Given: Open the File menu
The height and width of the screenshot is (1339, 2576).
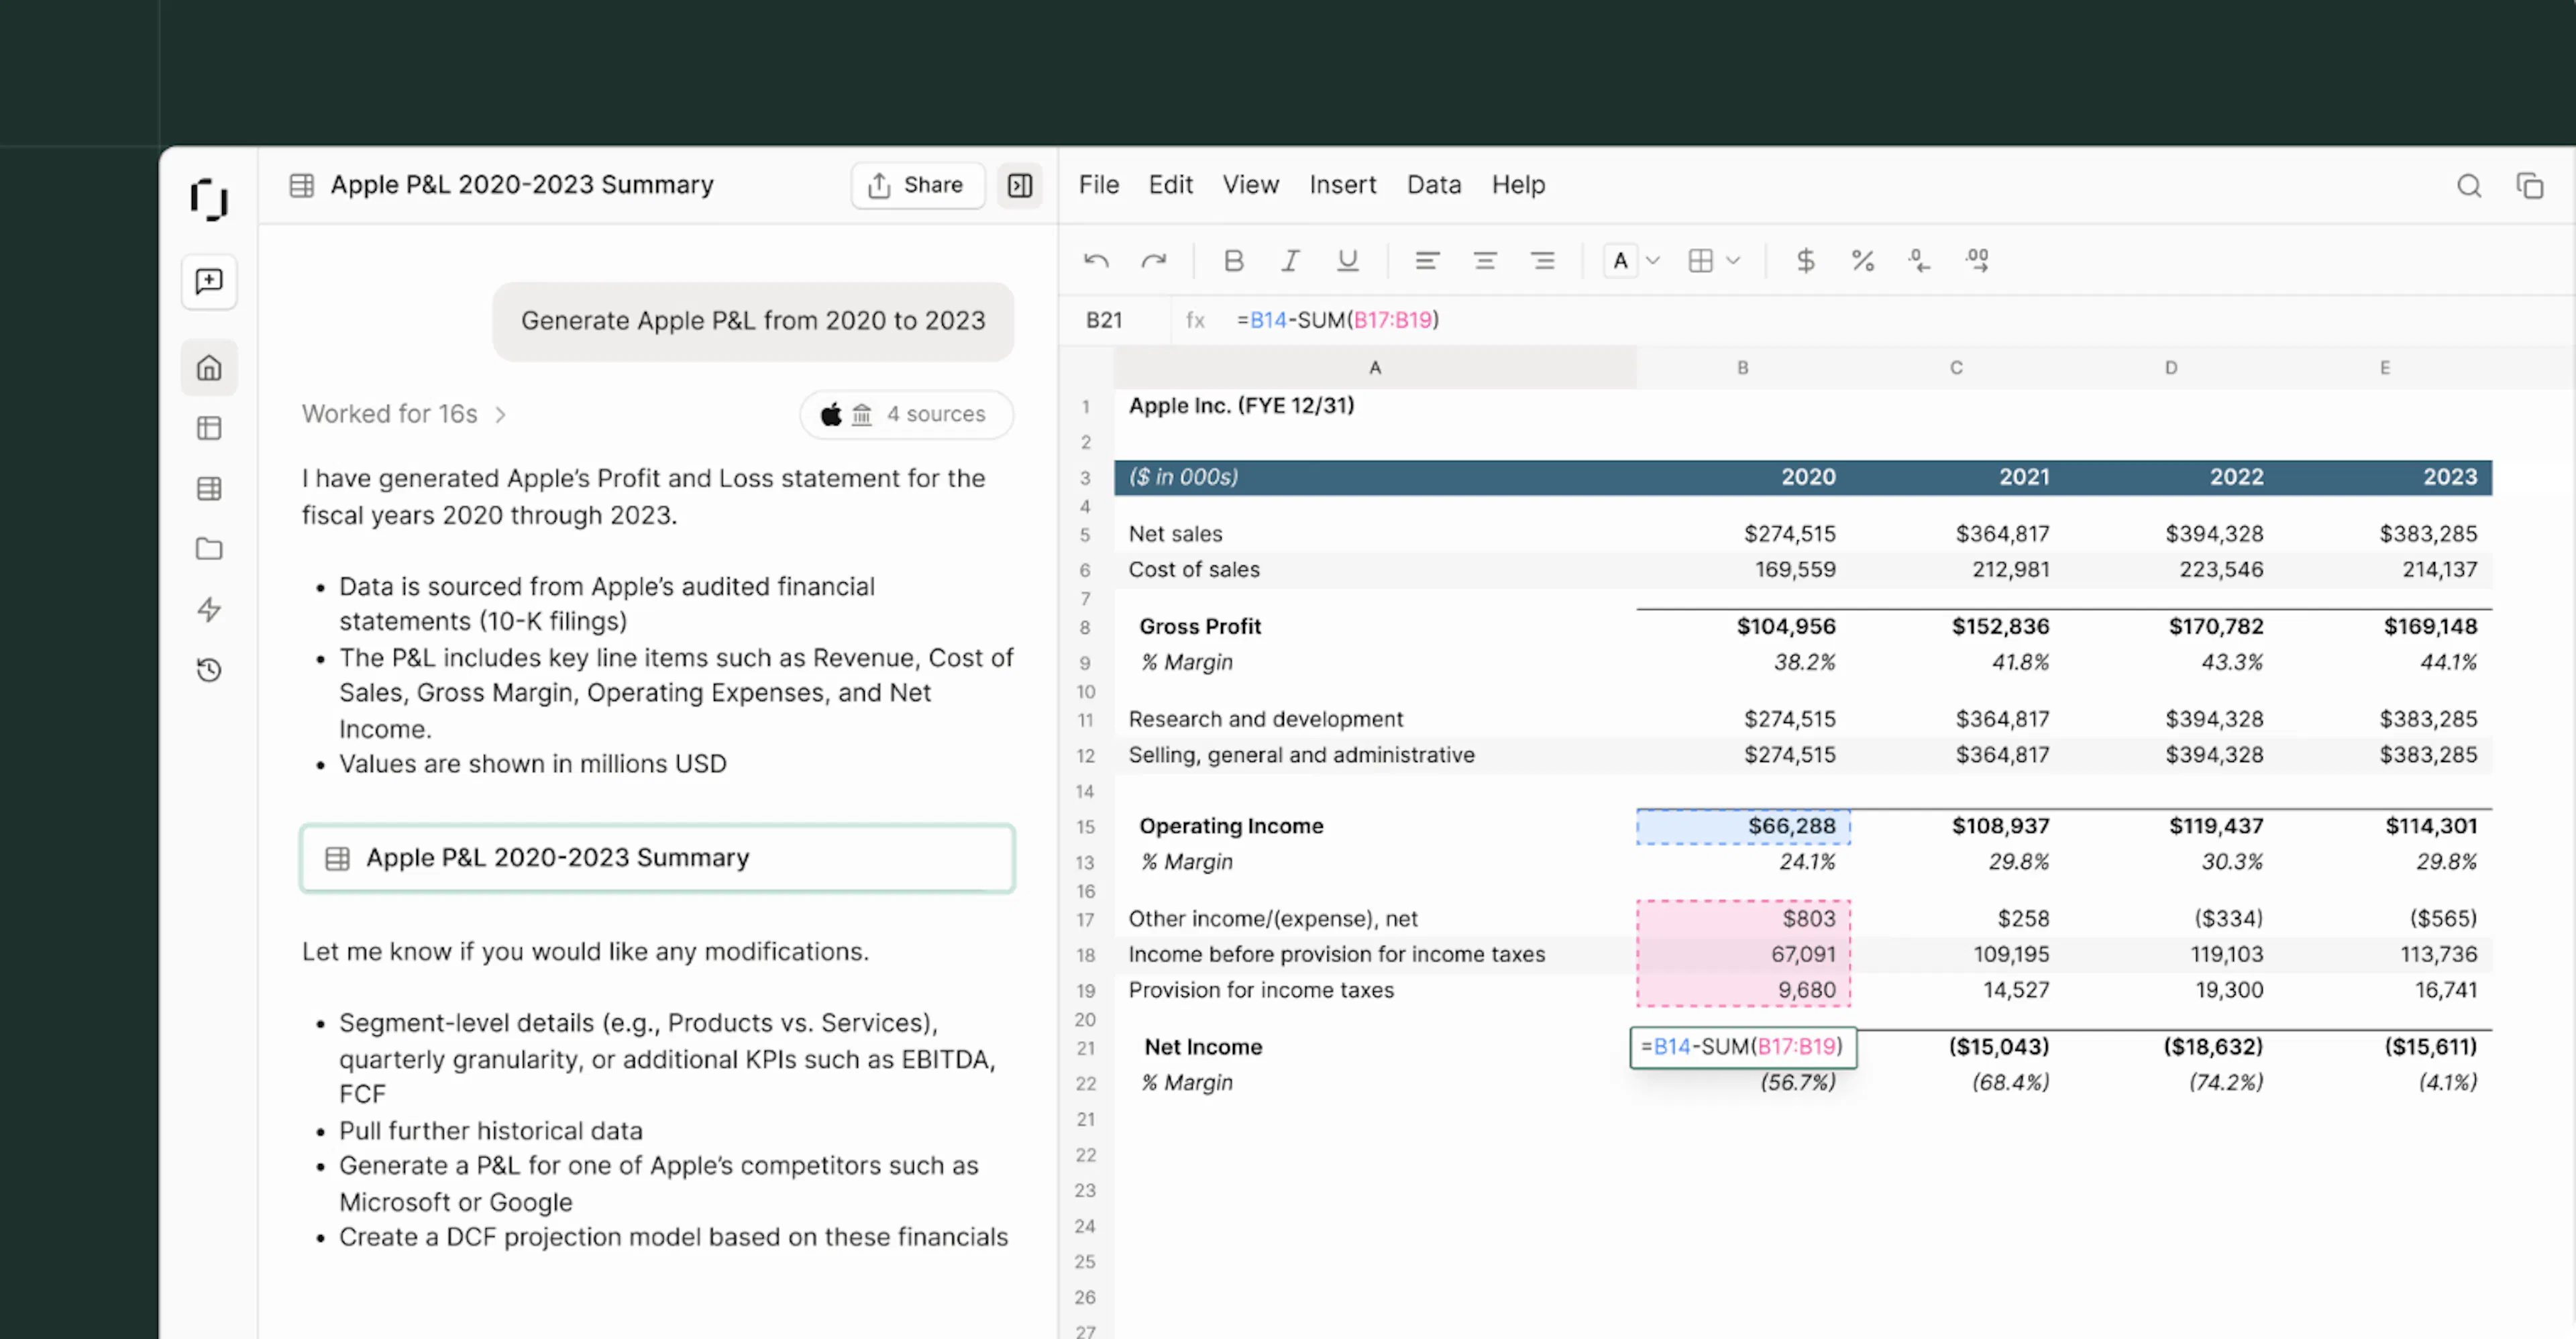Looking at the screenshot, I should pyautogui.click(x=1098, y=185).
